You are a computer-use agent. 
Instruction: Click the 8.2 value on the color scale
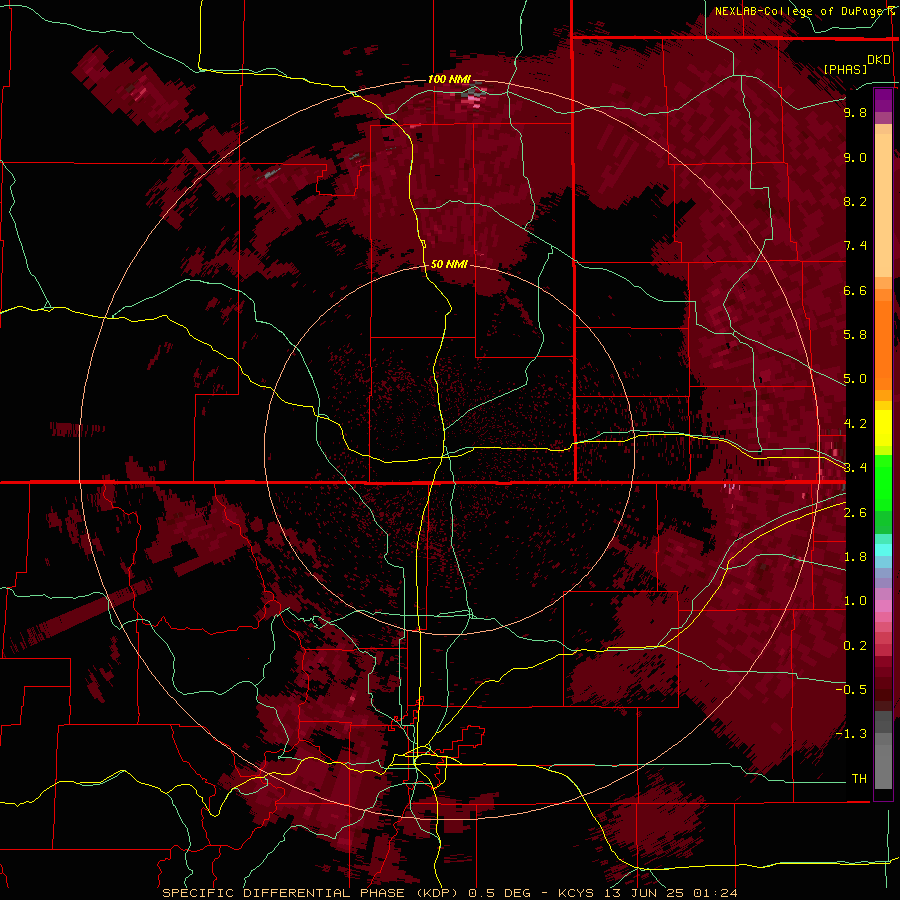click(855, 201)
